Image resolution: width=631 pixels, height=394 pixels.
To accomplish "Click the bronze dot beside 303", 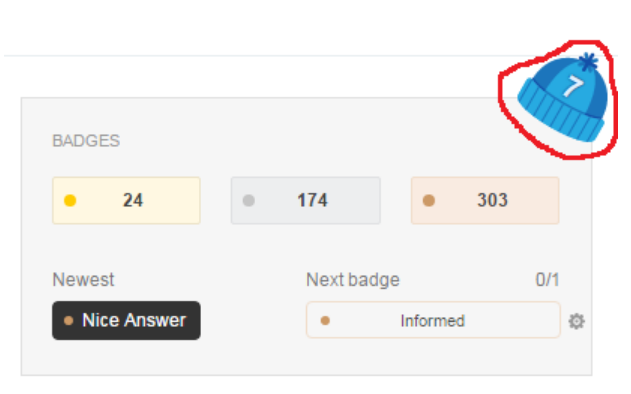I will [429, 200].
